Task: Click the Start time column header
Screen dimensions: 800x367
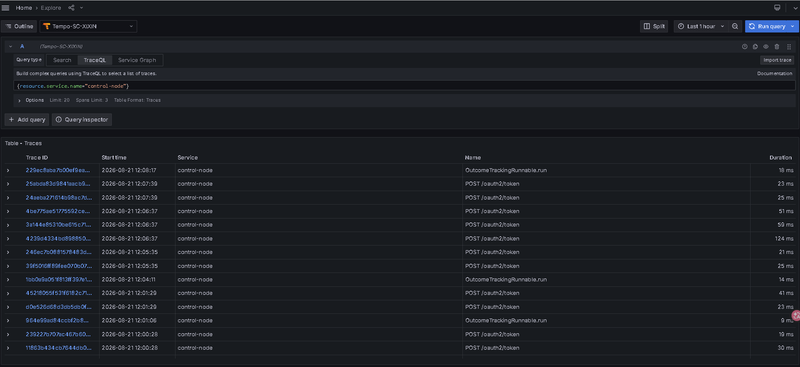Action: tap(114, 158)
